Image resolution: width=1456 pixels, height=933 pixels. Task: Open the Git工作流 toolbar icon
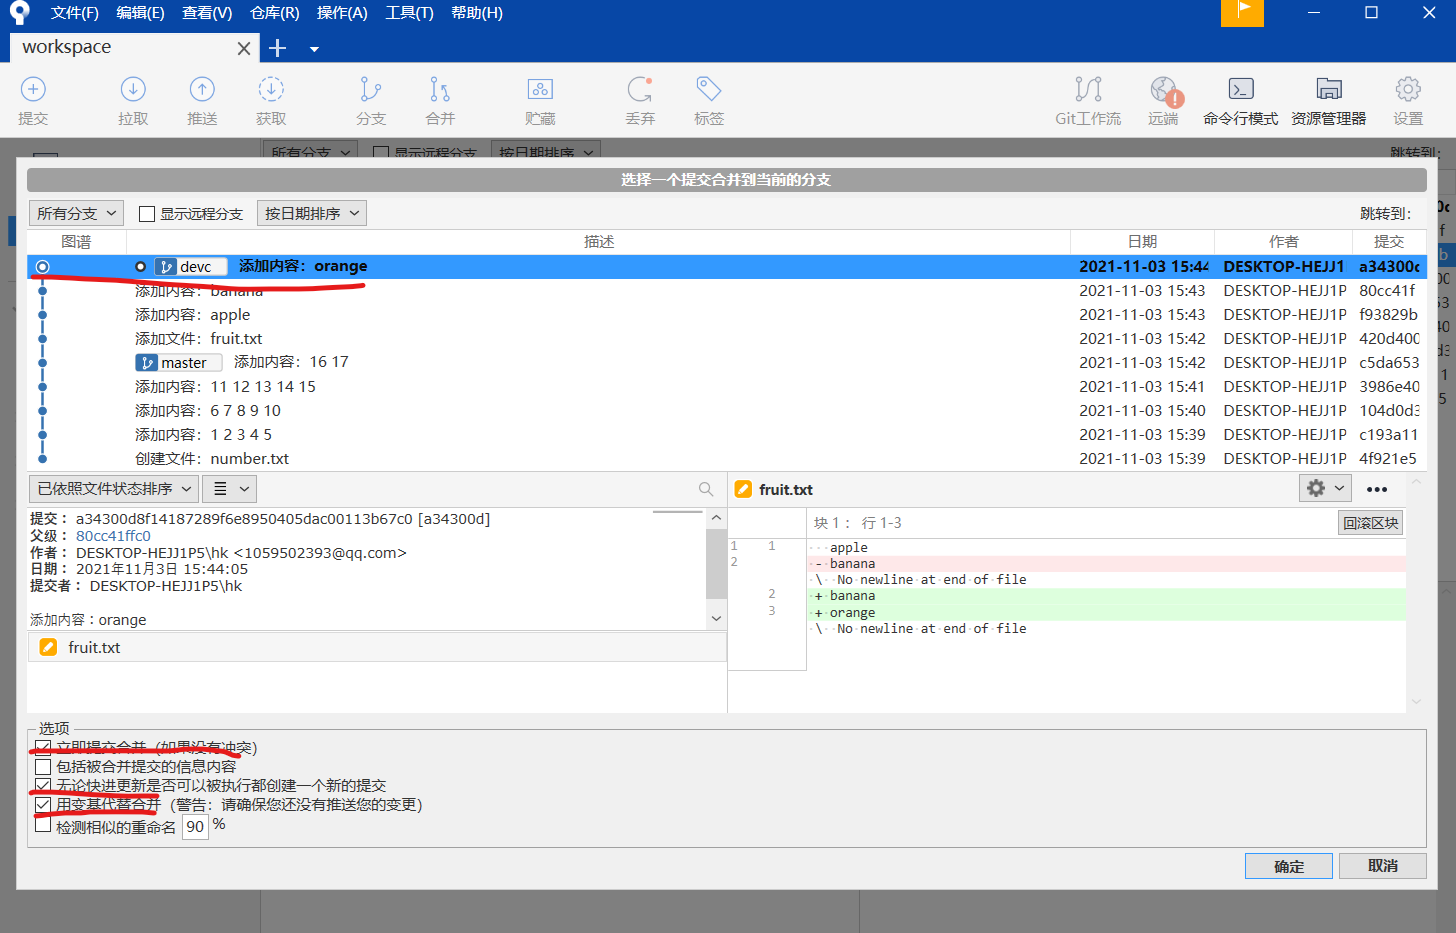tap(1088, 90)
